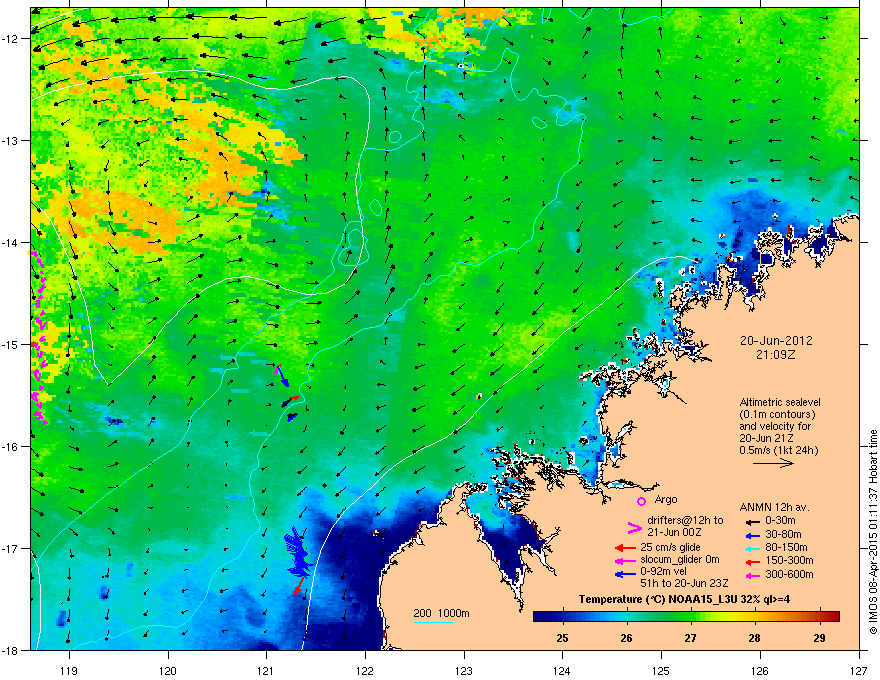Click the 'ANMN 12h av.' heading
Image resolution: width=880 pixels, height=680 pixels.
click(774, 507)
